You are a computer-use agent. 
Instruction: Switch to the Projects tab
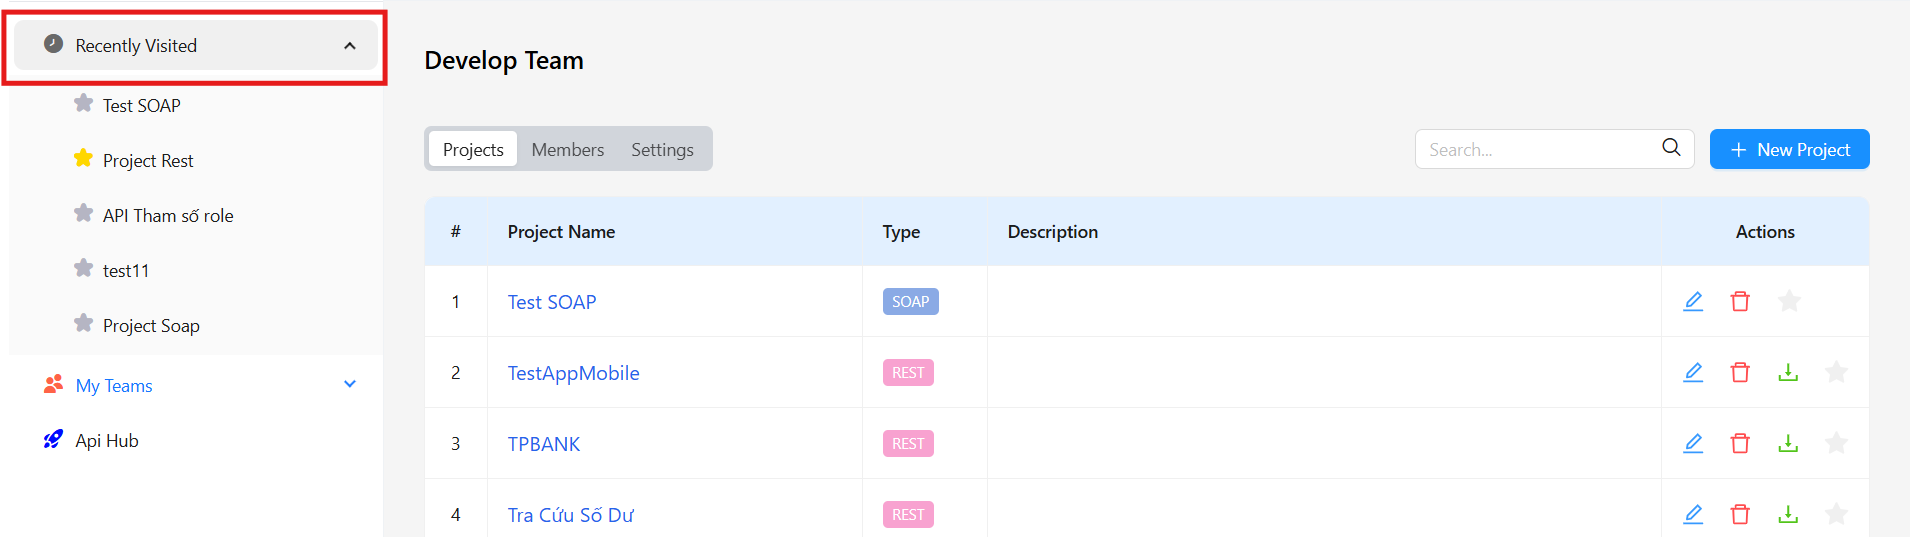[473, 149]
